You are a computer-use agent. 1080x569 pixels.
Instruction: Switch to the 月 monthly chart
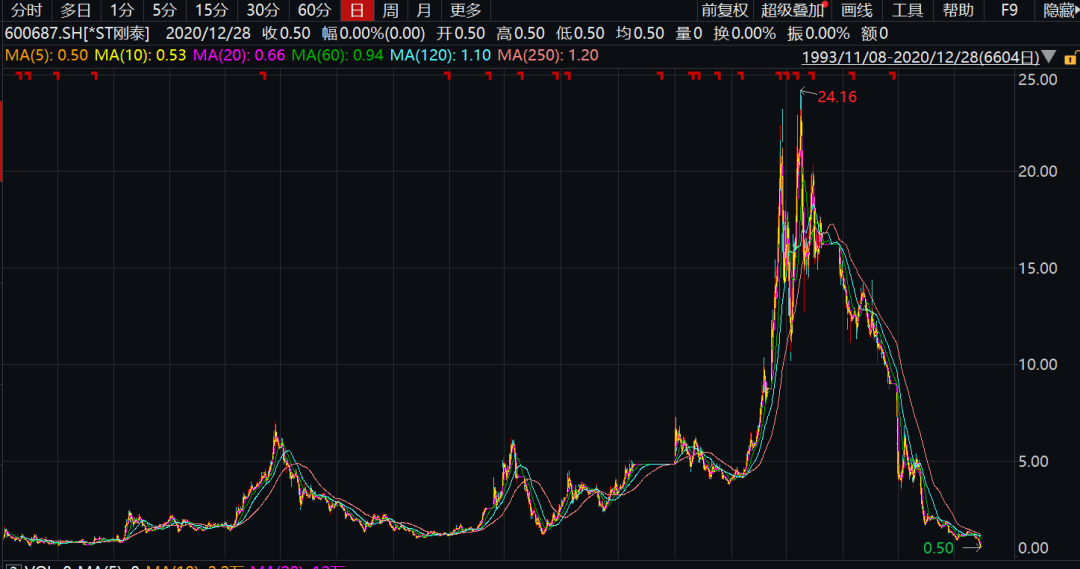(x=424, y=10)
